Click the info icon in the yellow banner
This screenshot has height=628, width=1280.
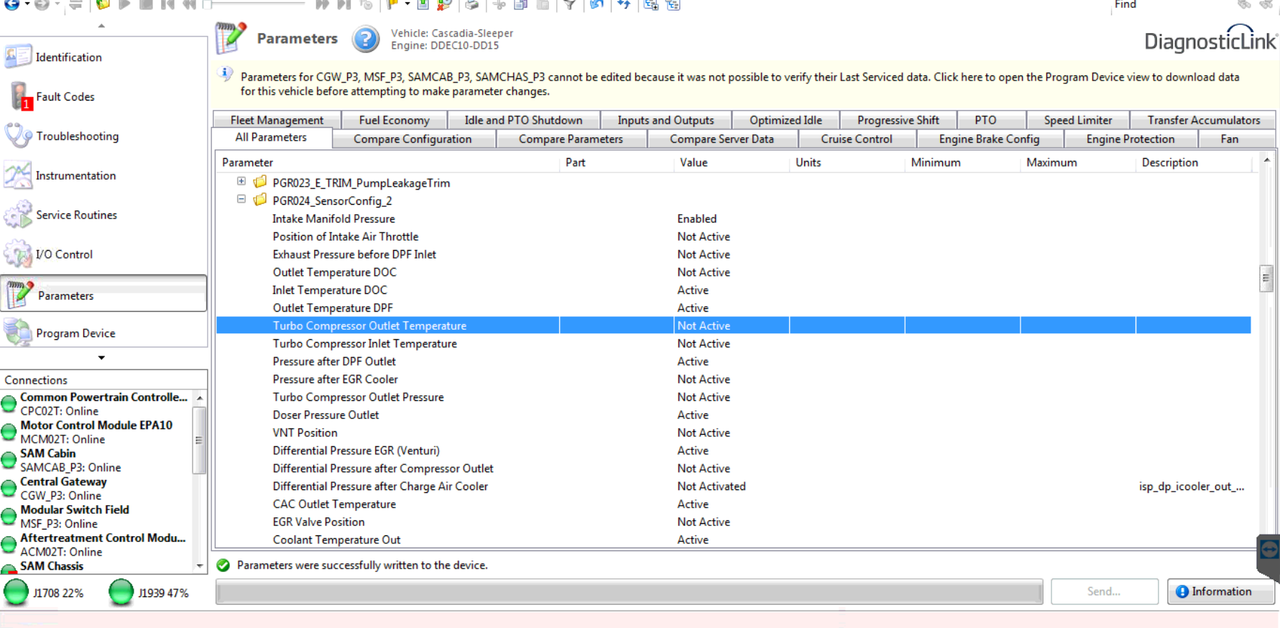click(226, 76)
